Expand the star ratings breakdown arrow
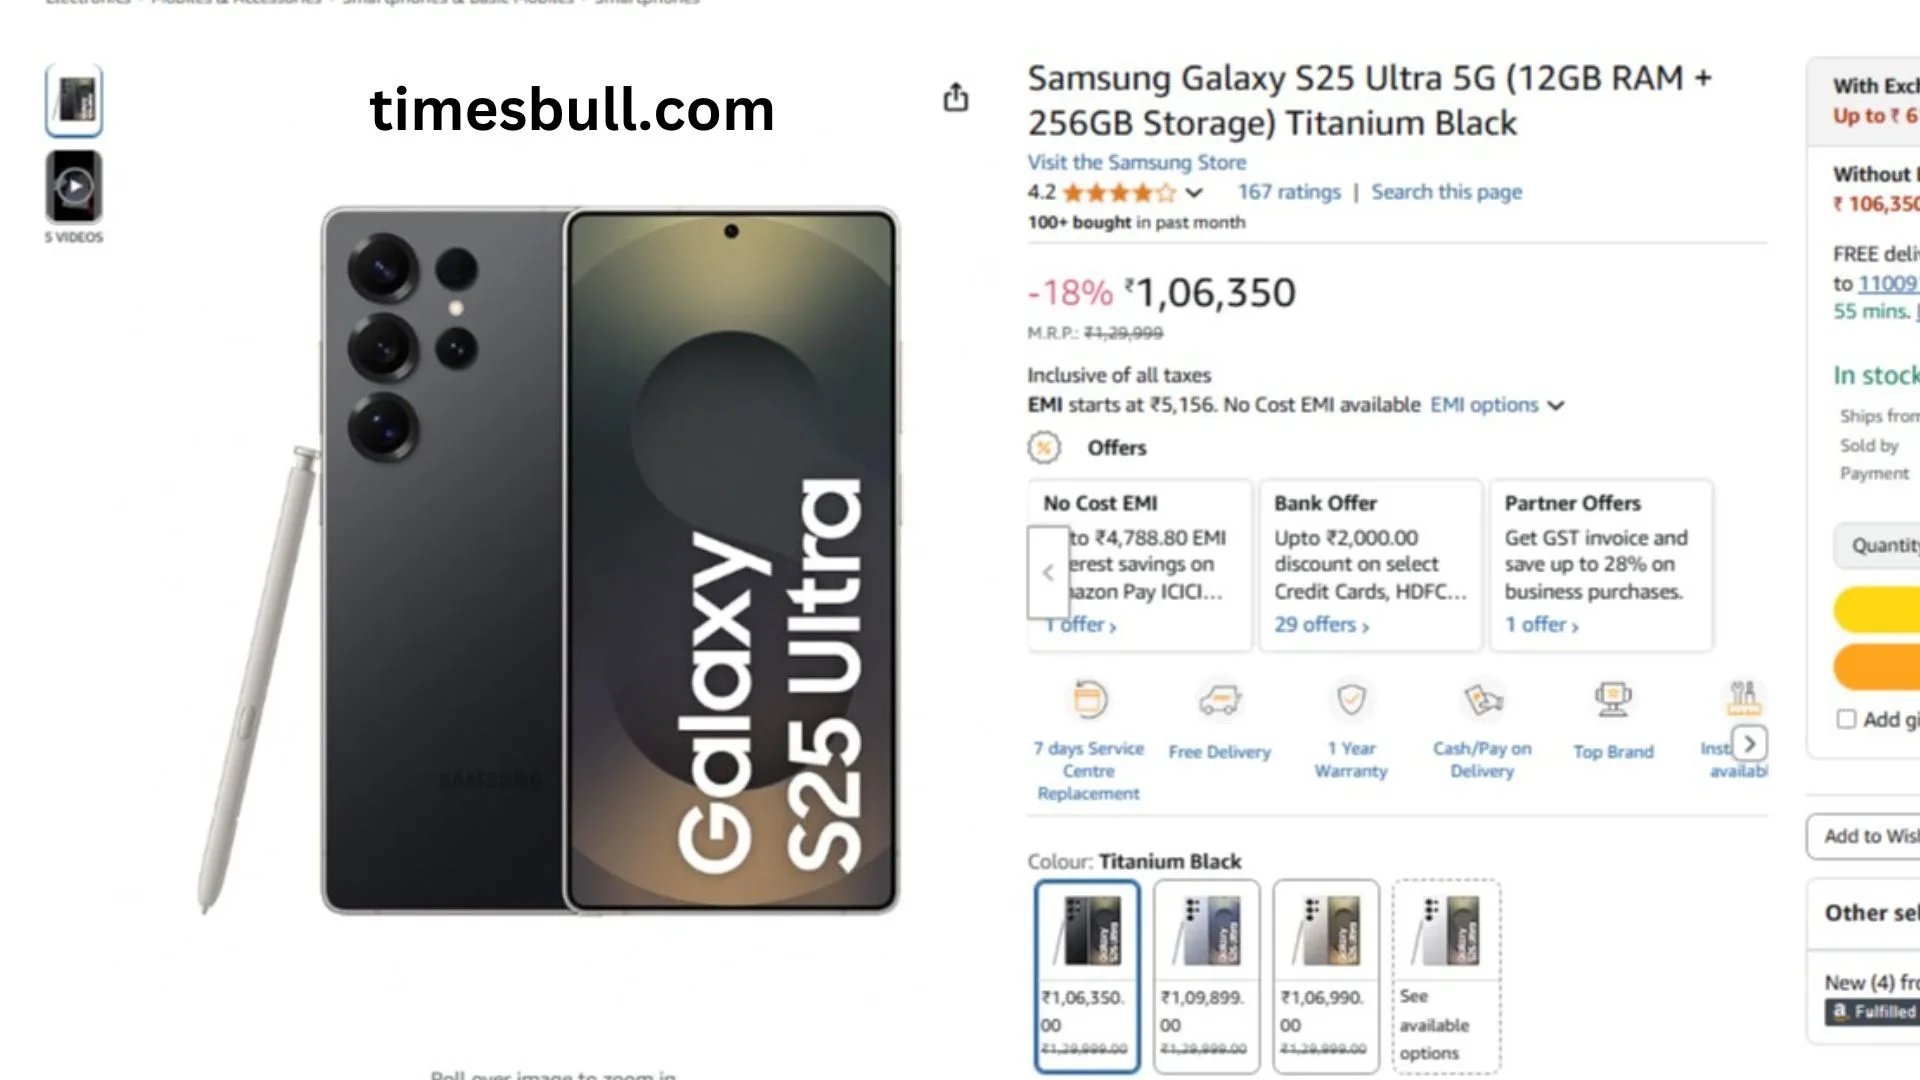 point(1194,193)
